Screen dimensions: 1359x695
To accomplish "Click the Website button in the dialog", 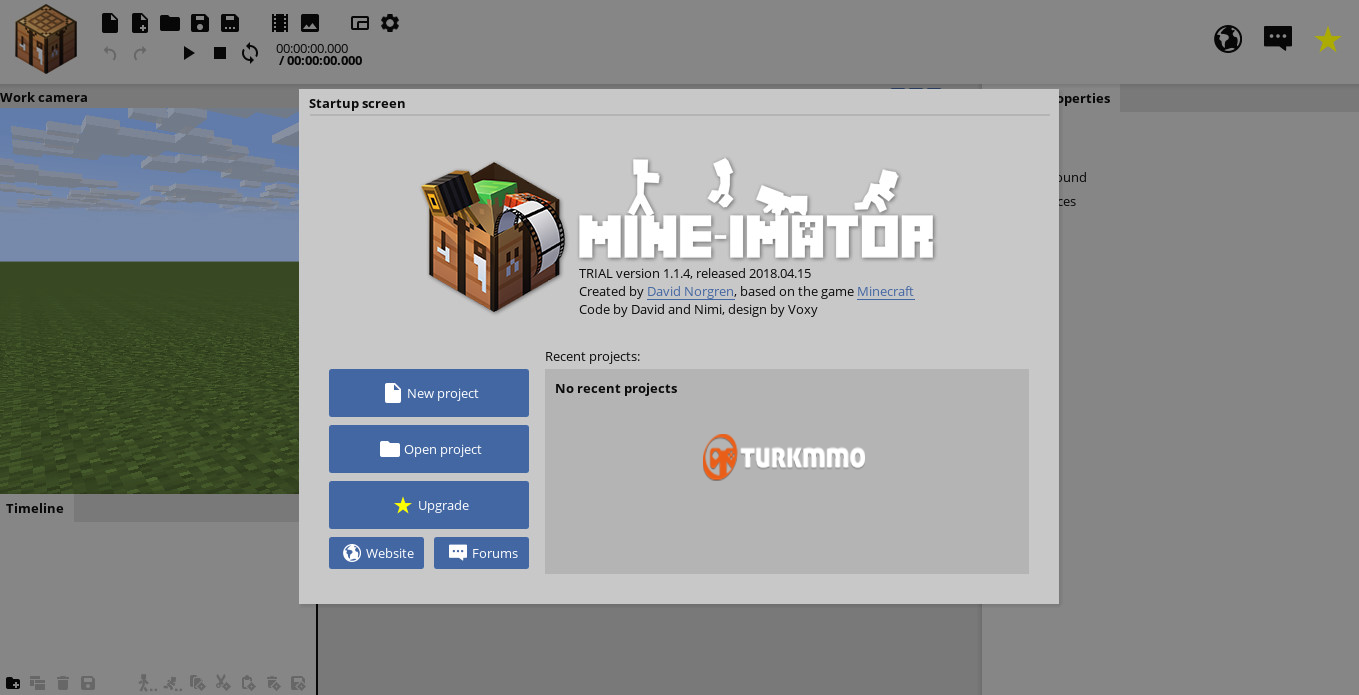I will pos(376,553).
